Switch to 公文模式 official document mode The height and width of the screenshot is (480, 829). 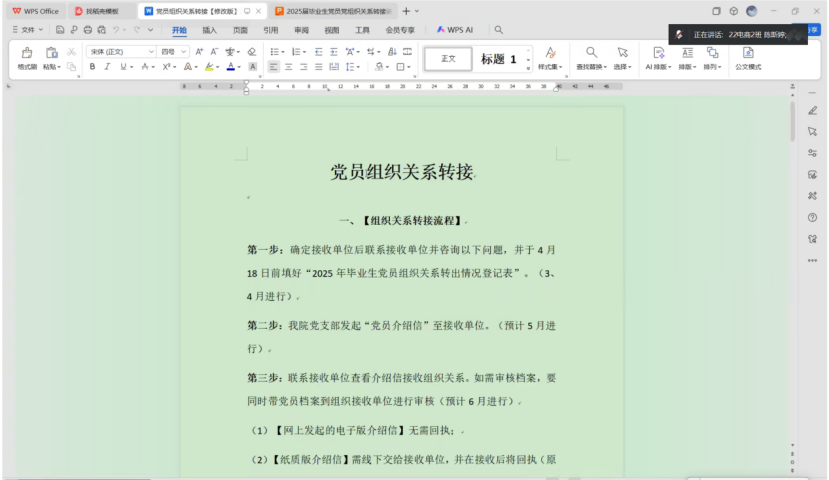pos(747,58)
